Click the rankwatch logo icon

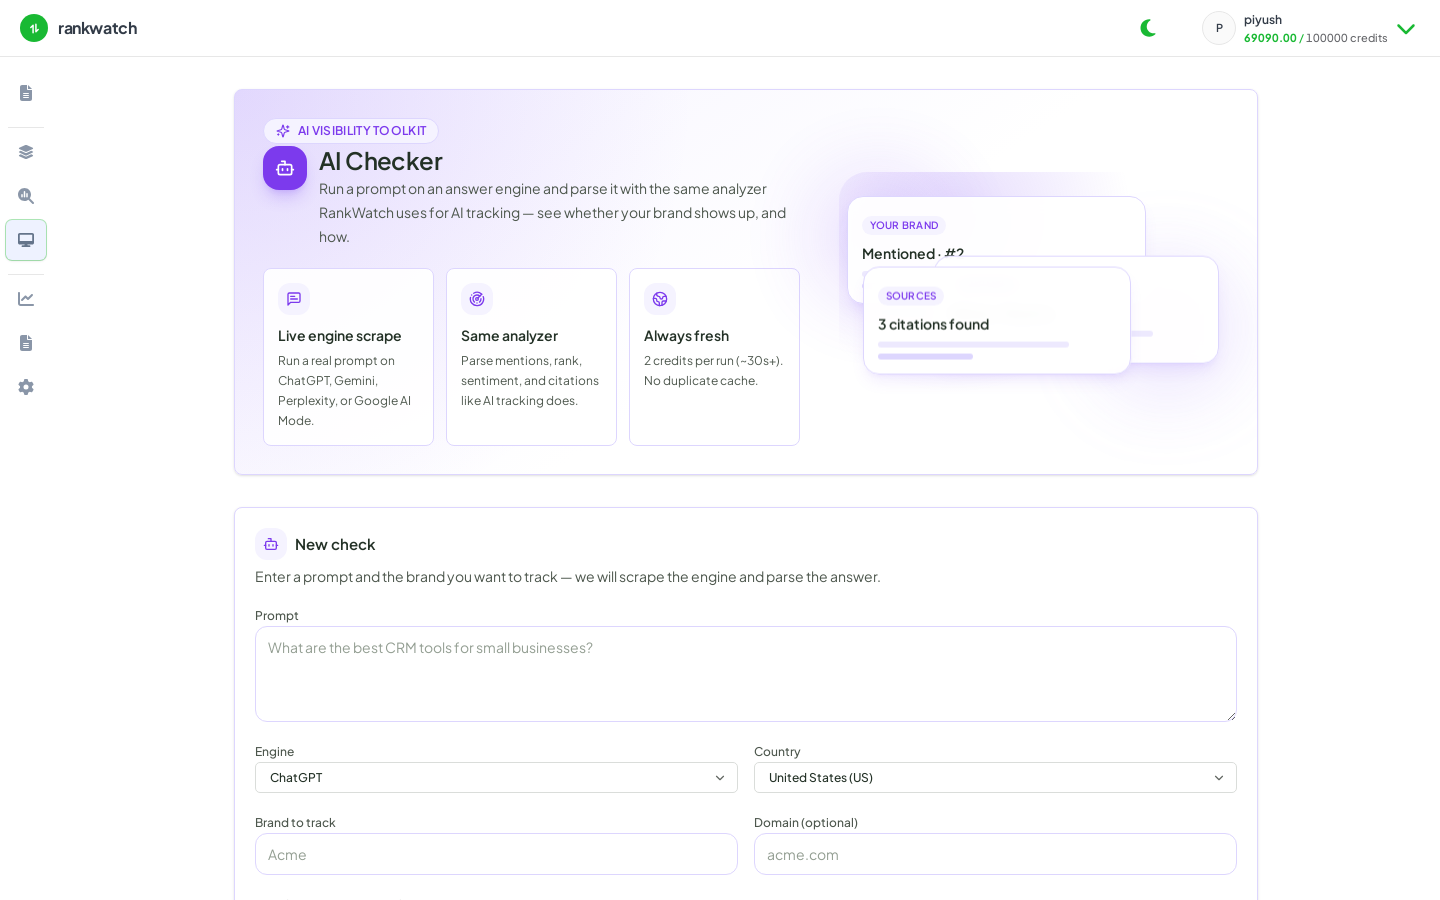(x=34, y=28)
